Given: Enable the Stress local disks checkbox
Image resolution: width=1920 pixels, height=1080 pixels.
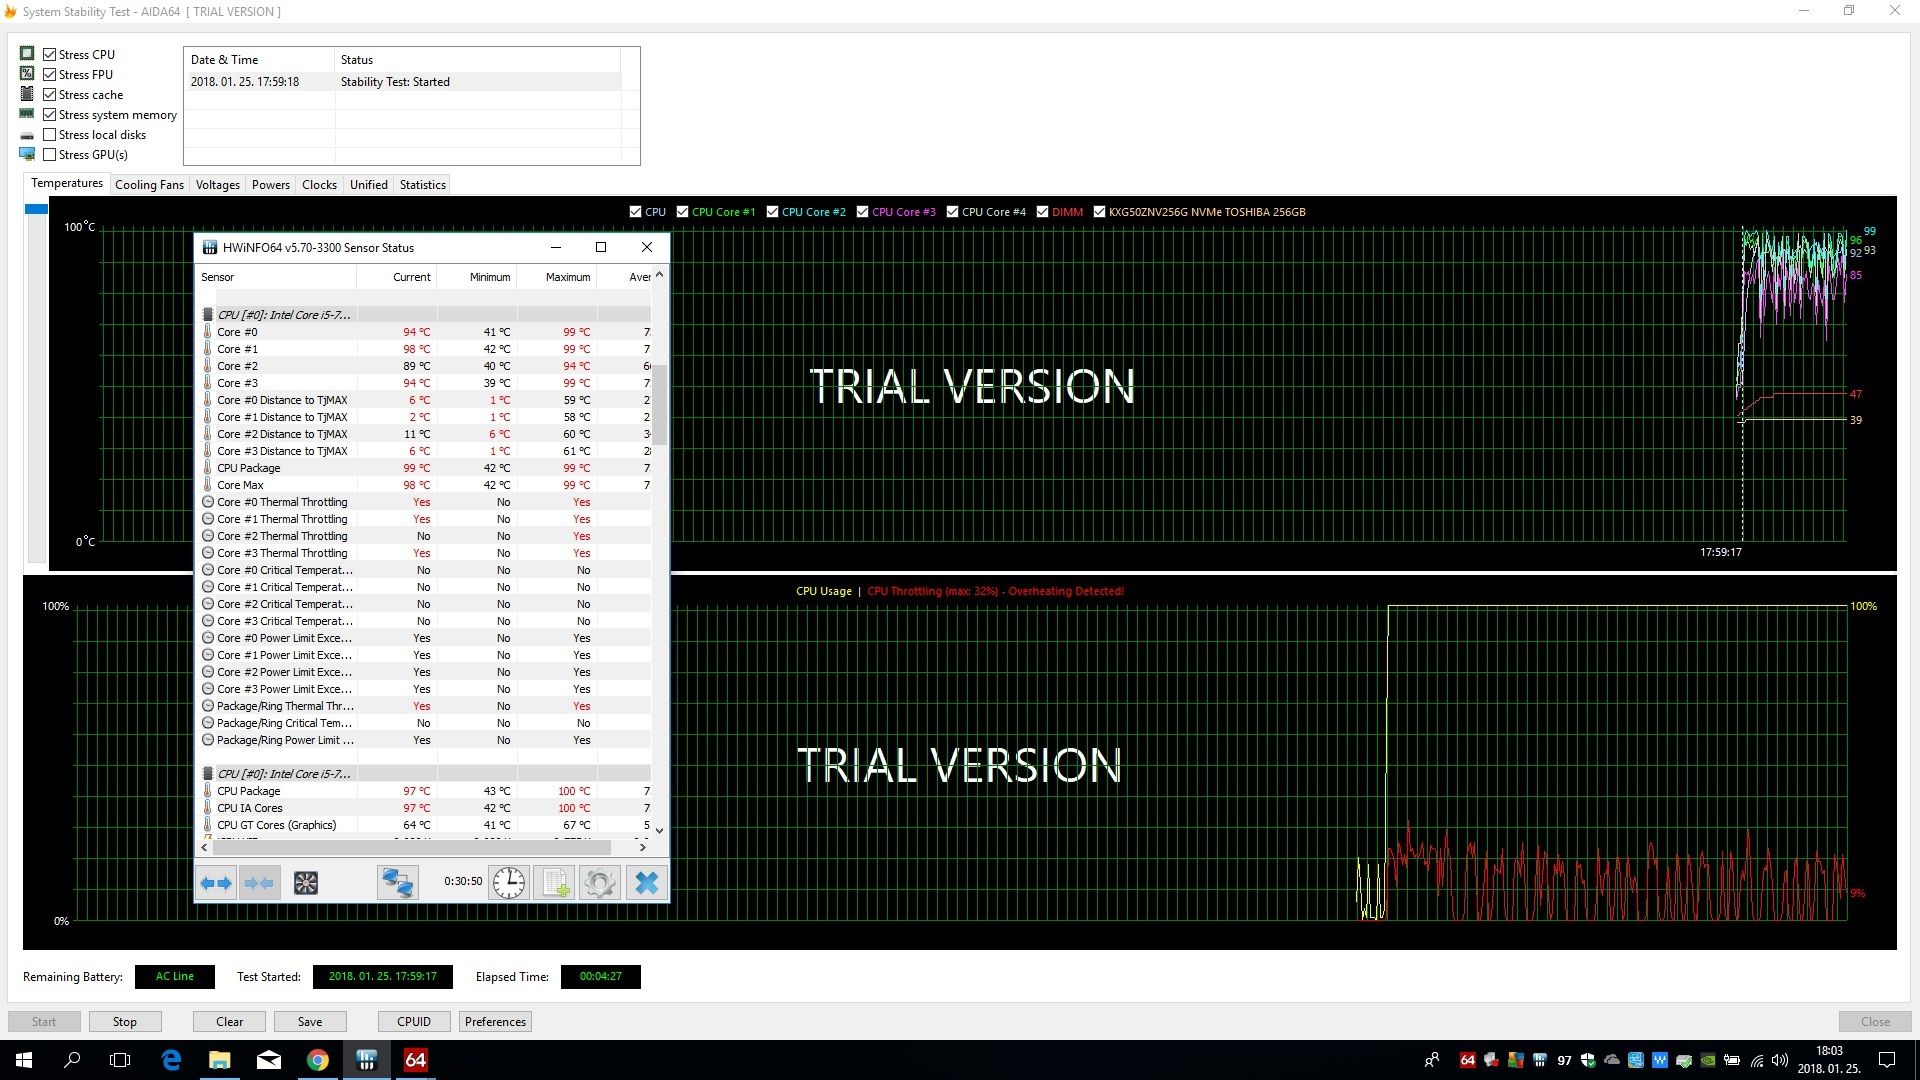Looking at the screenshot, I should [x=49, y=135].
